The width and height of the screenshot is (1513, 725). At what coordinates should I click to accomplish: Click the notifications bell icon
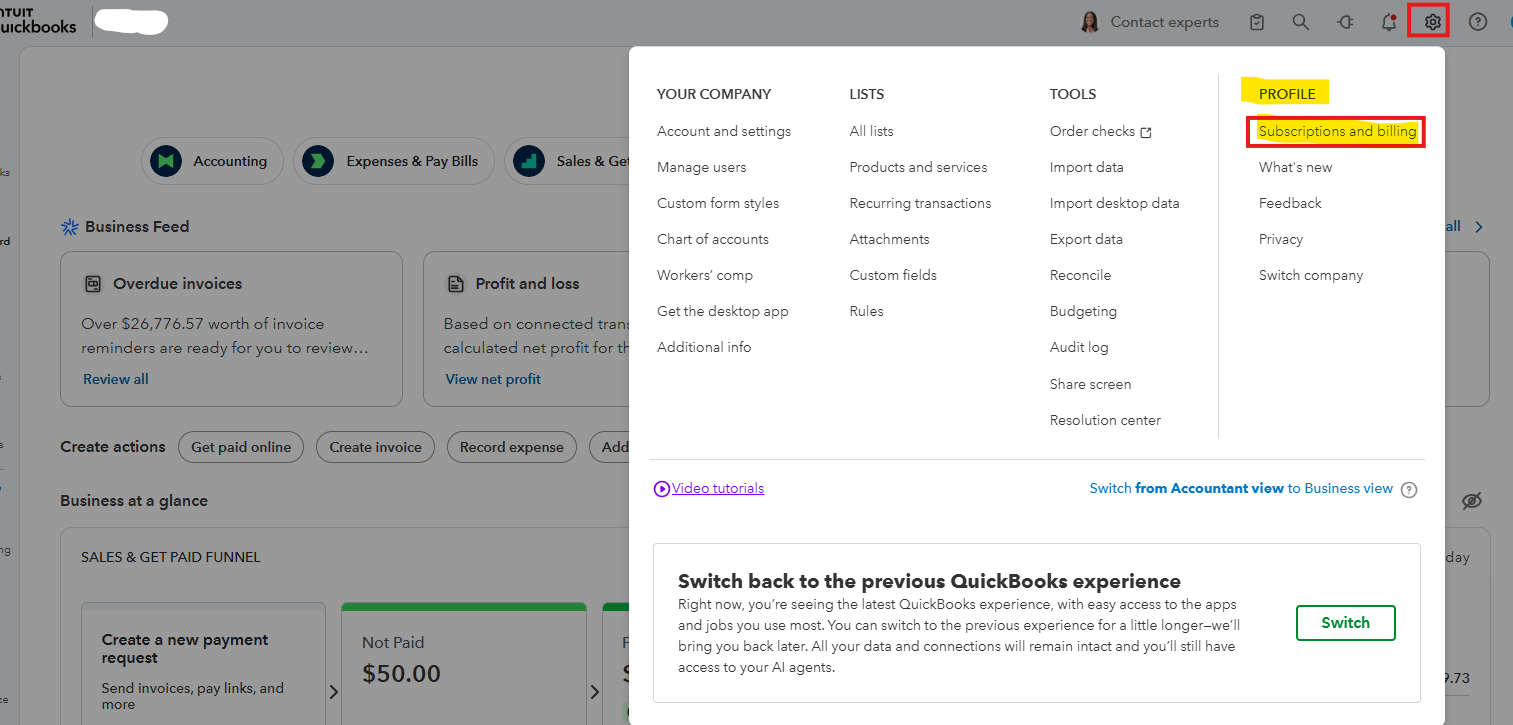click(1389, 22)
